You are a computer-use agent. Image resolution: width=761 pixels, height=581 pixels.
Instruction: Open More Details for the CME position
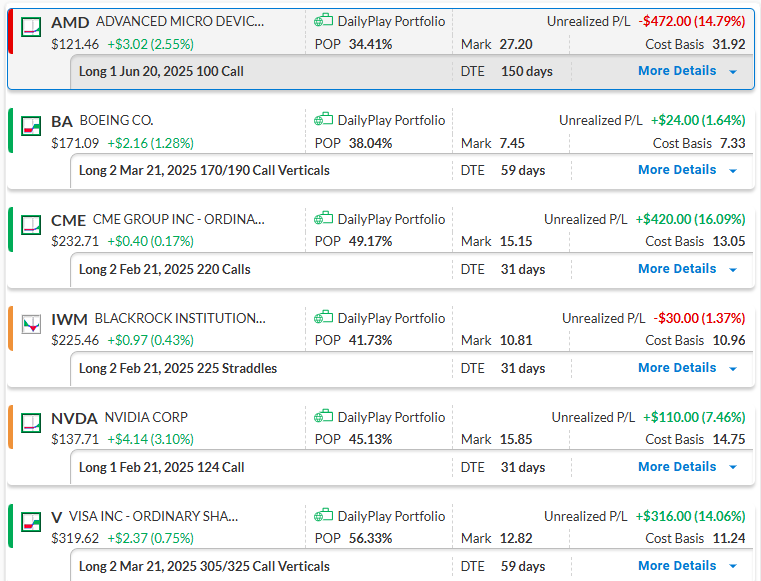click(x=677, y=269)
